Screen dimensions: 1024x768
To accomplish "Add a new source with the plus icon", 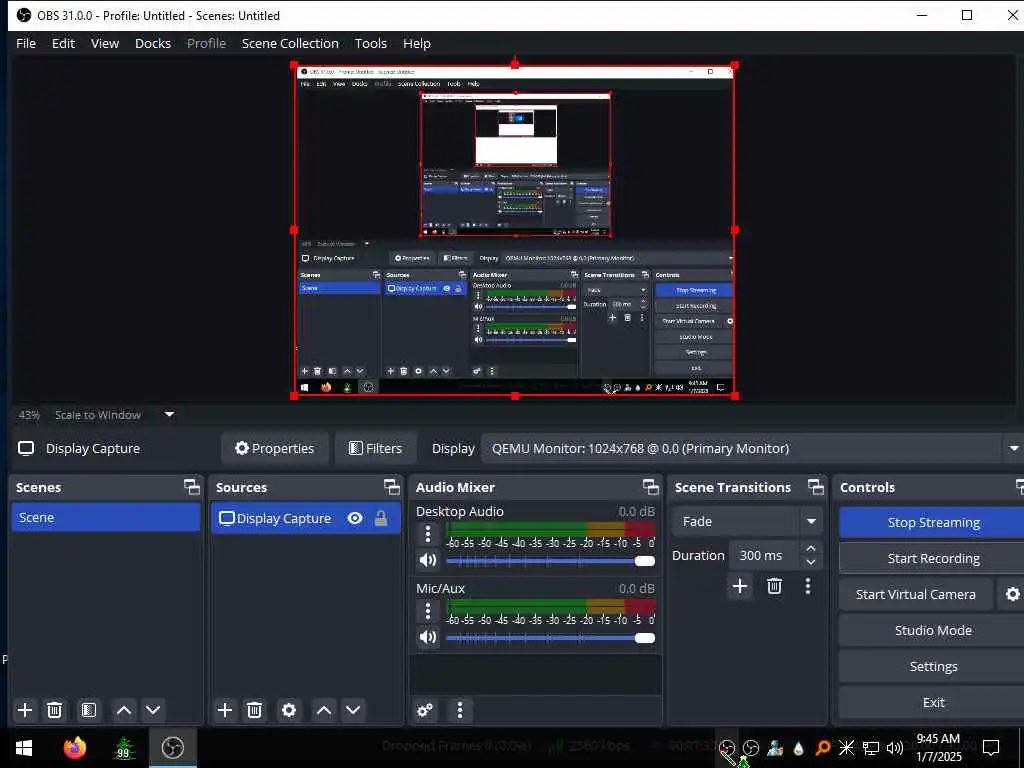I will click(x=225, y=710).
